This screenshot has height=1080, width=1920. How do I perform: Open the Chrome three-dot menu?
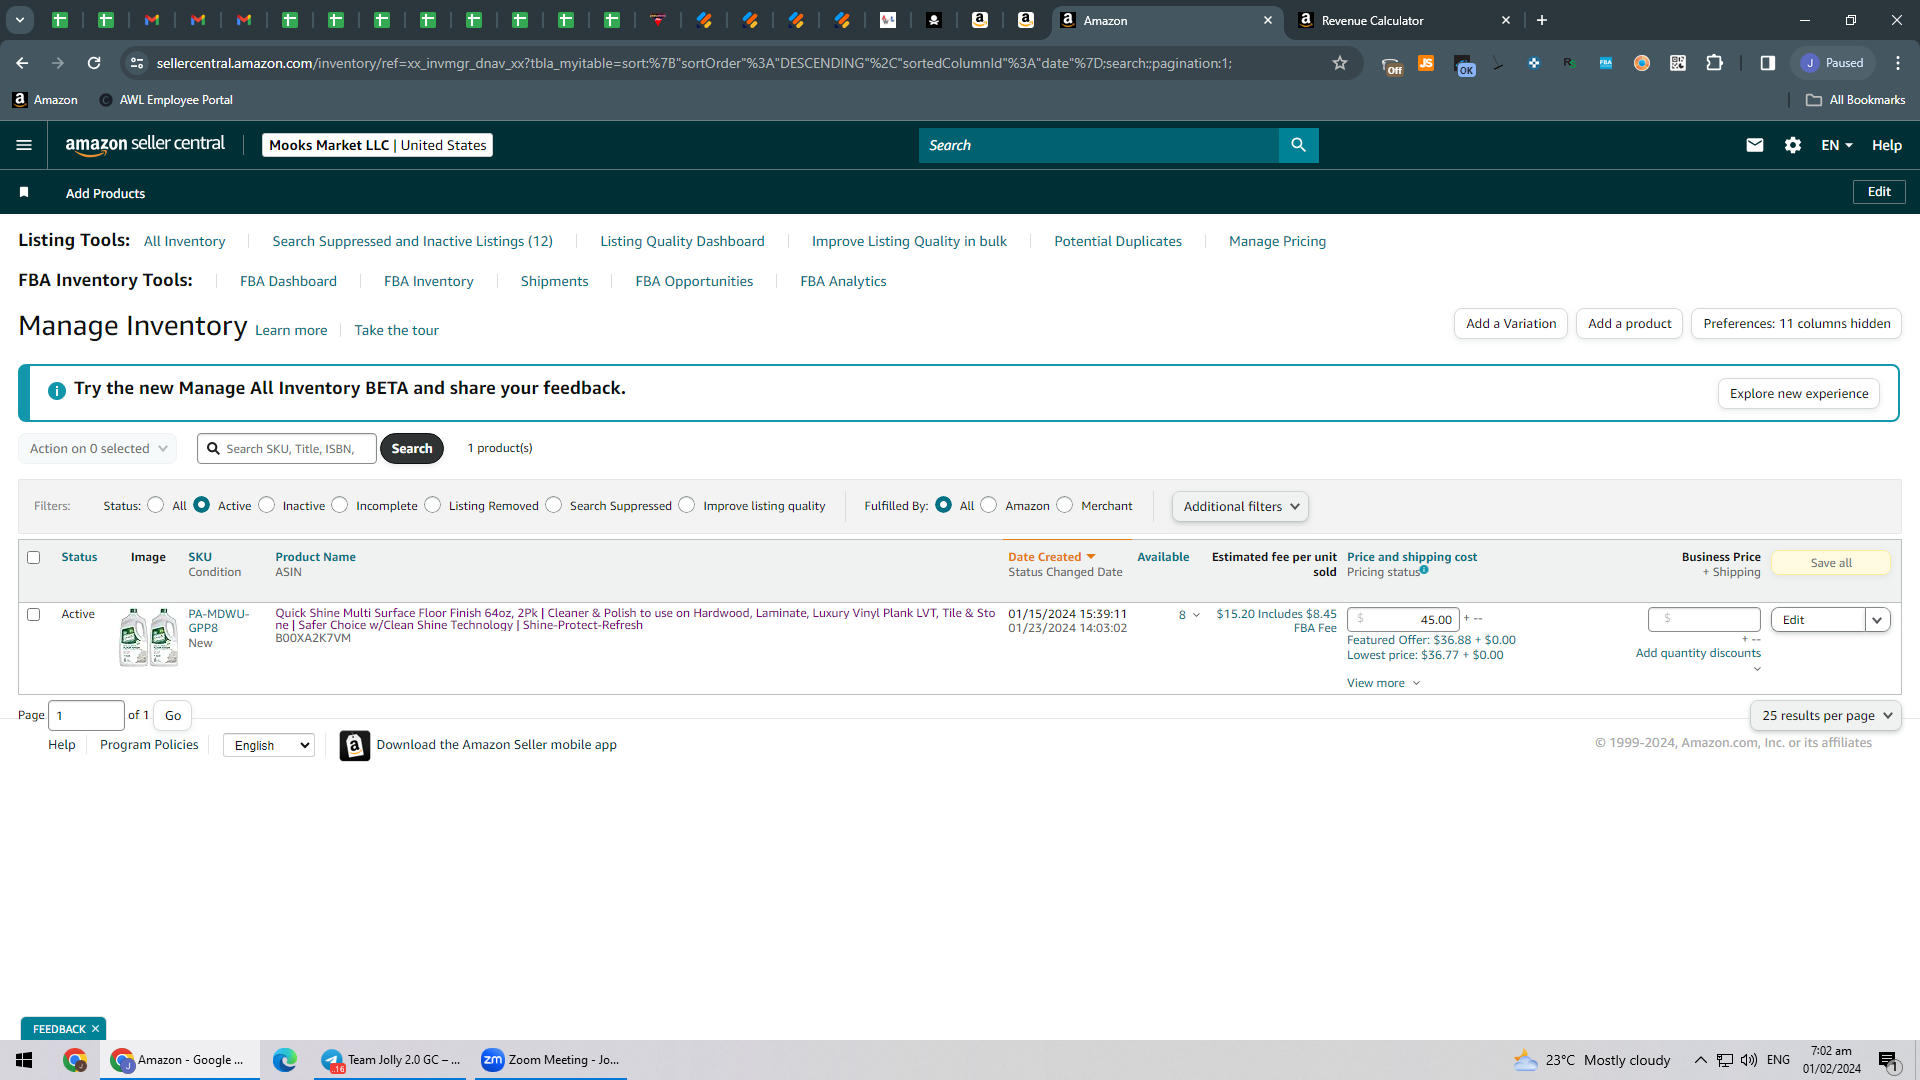click(x=1898, y=63)
